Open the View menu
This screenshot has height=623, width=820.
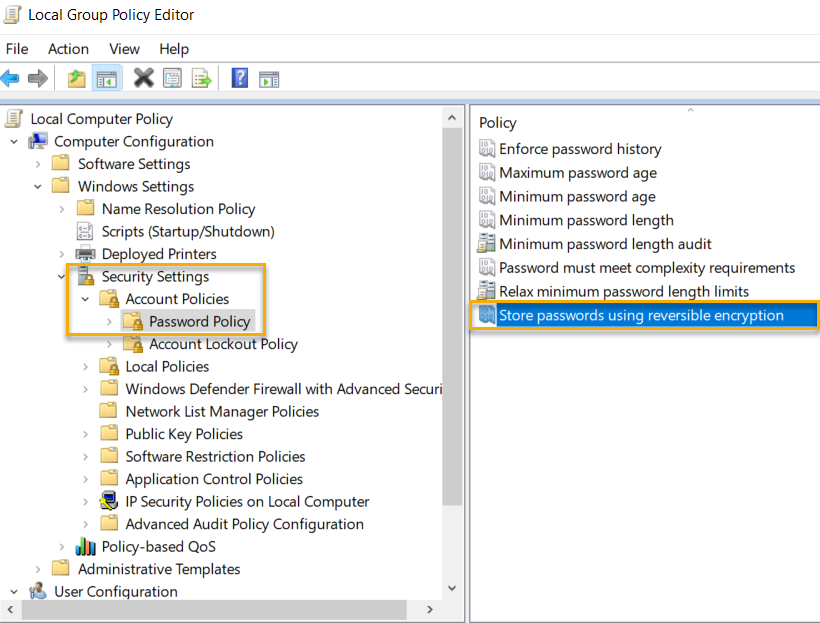point(124,49)
